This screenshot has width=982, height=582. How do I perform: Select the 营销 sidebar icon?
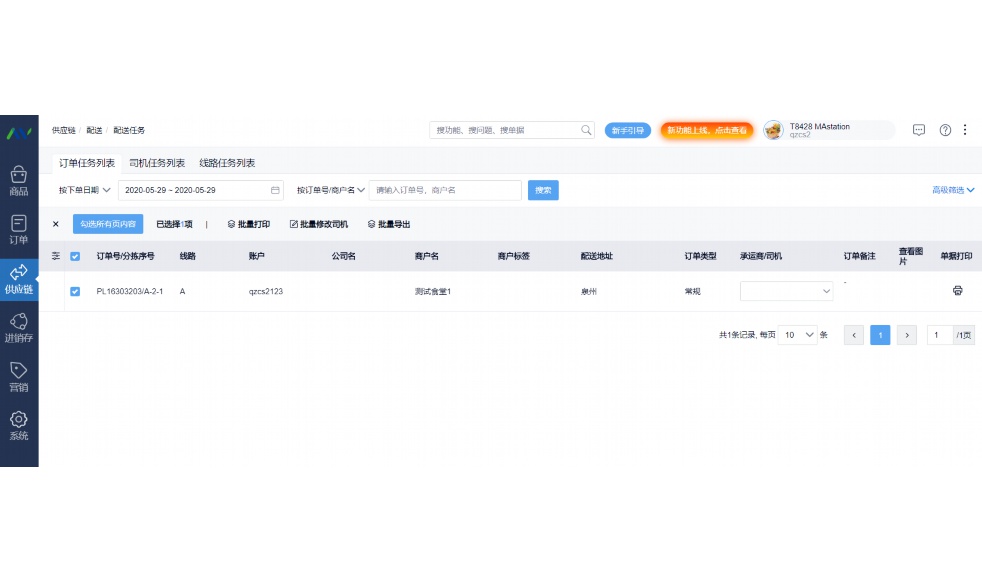tap(18, 374)
